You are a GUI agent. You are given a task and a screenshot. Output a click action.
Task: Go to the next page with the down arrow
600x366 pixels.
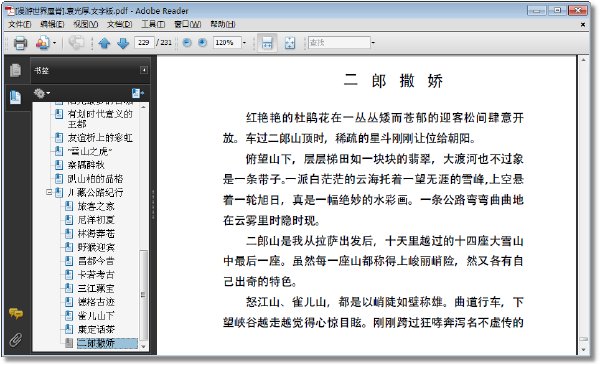coord(123,43)
